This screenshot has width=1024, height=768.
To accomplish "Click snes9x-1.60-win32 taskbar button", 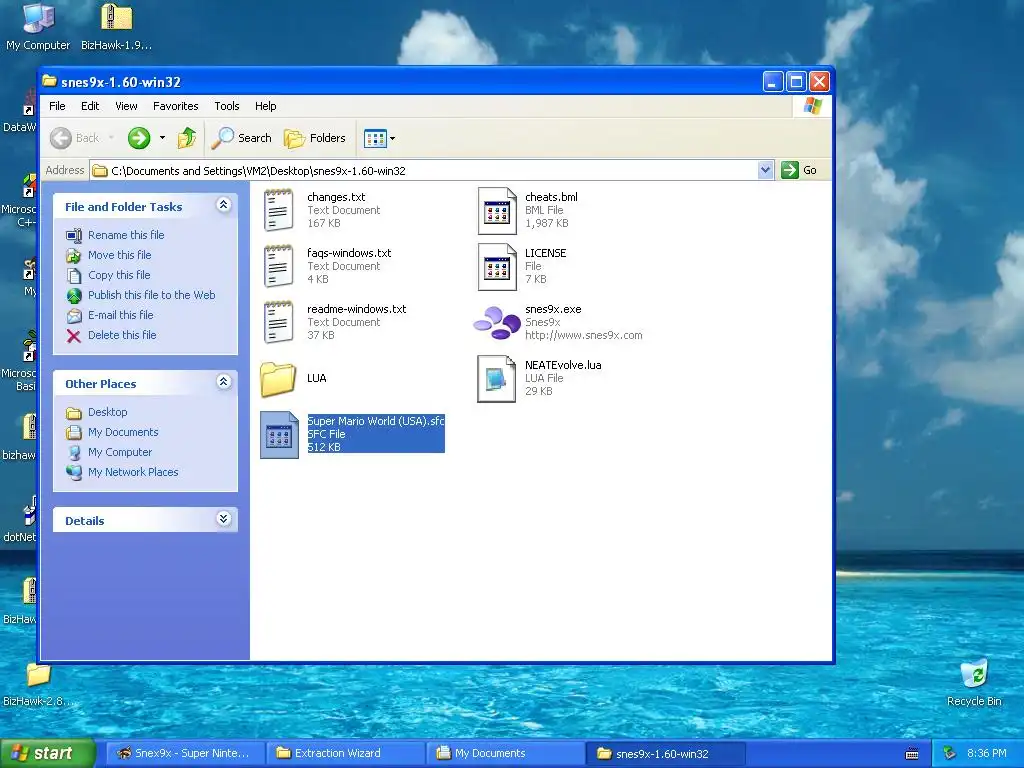I will [666, 754].
